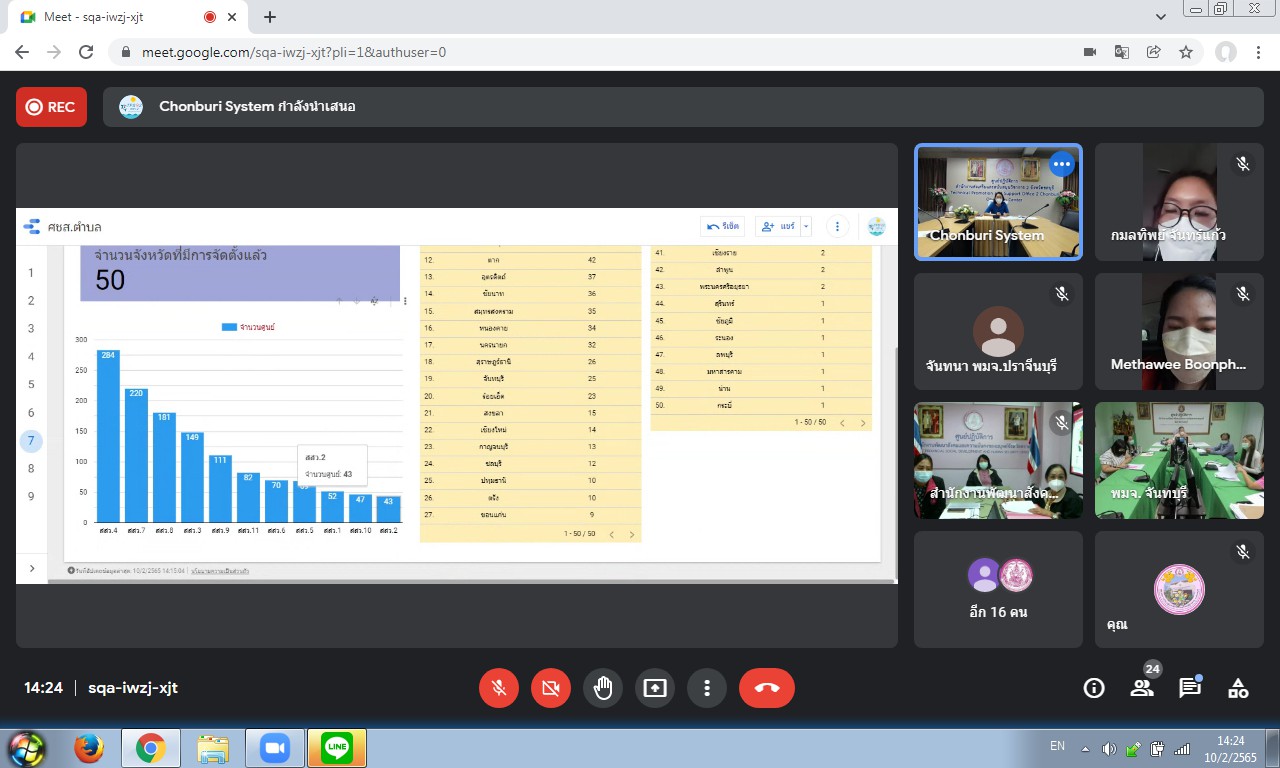Open the chat panel
The image size is (1280, 768).
[1189, 688]
